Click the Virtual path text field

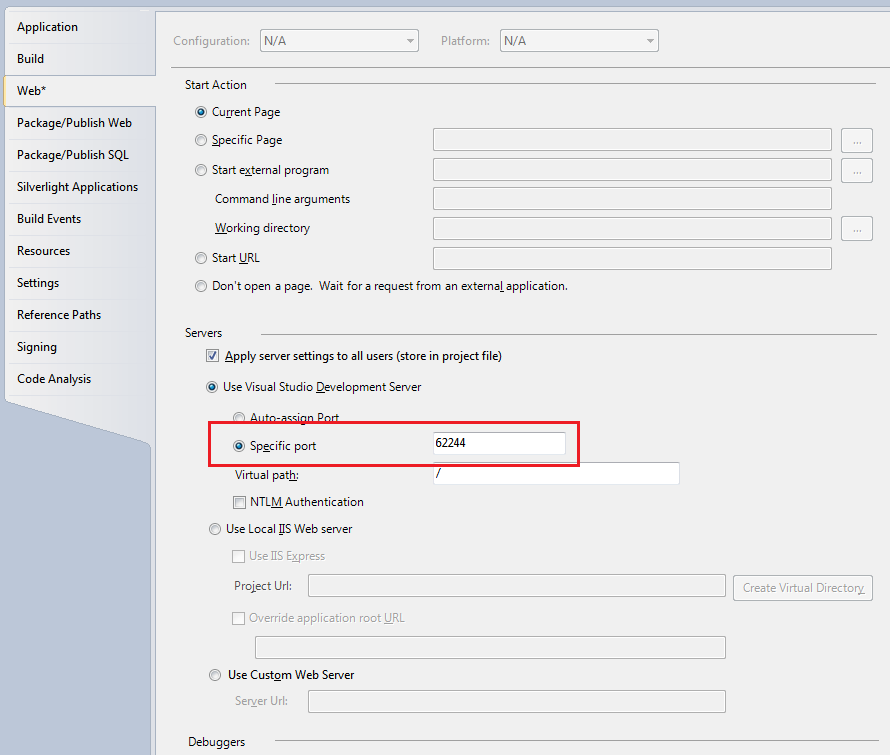(x=555, y=474)
